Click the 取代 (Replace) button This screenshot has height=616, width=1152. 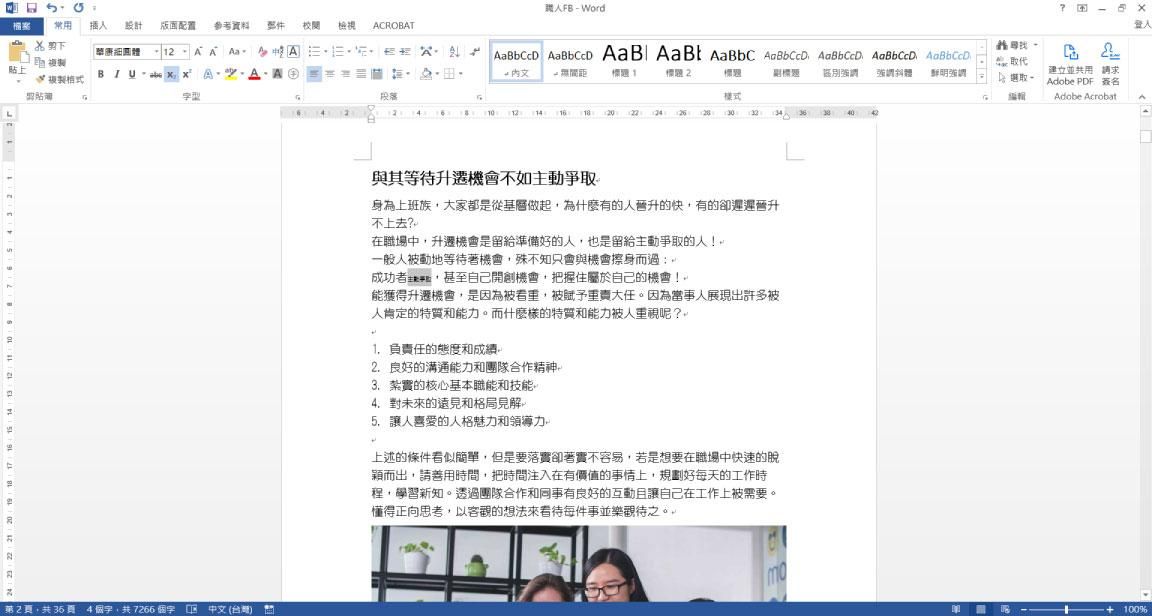click(1013, 61)
